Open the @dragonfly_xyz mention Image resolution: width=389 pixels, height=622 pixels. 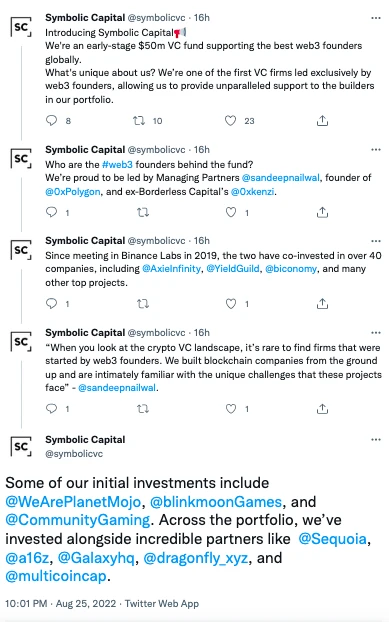click(196, 558)
